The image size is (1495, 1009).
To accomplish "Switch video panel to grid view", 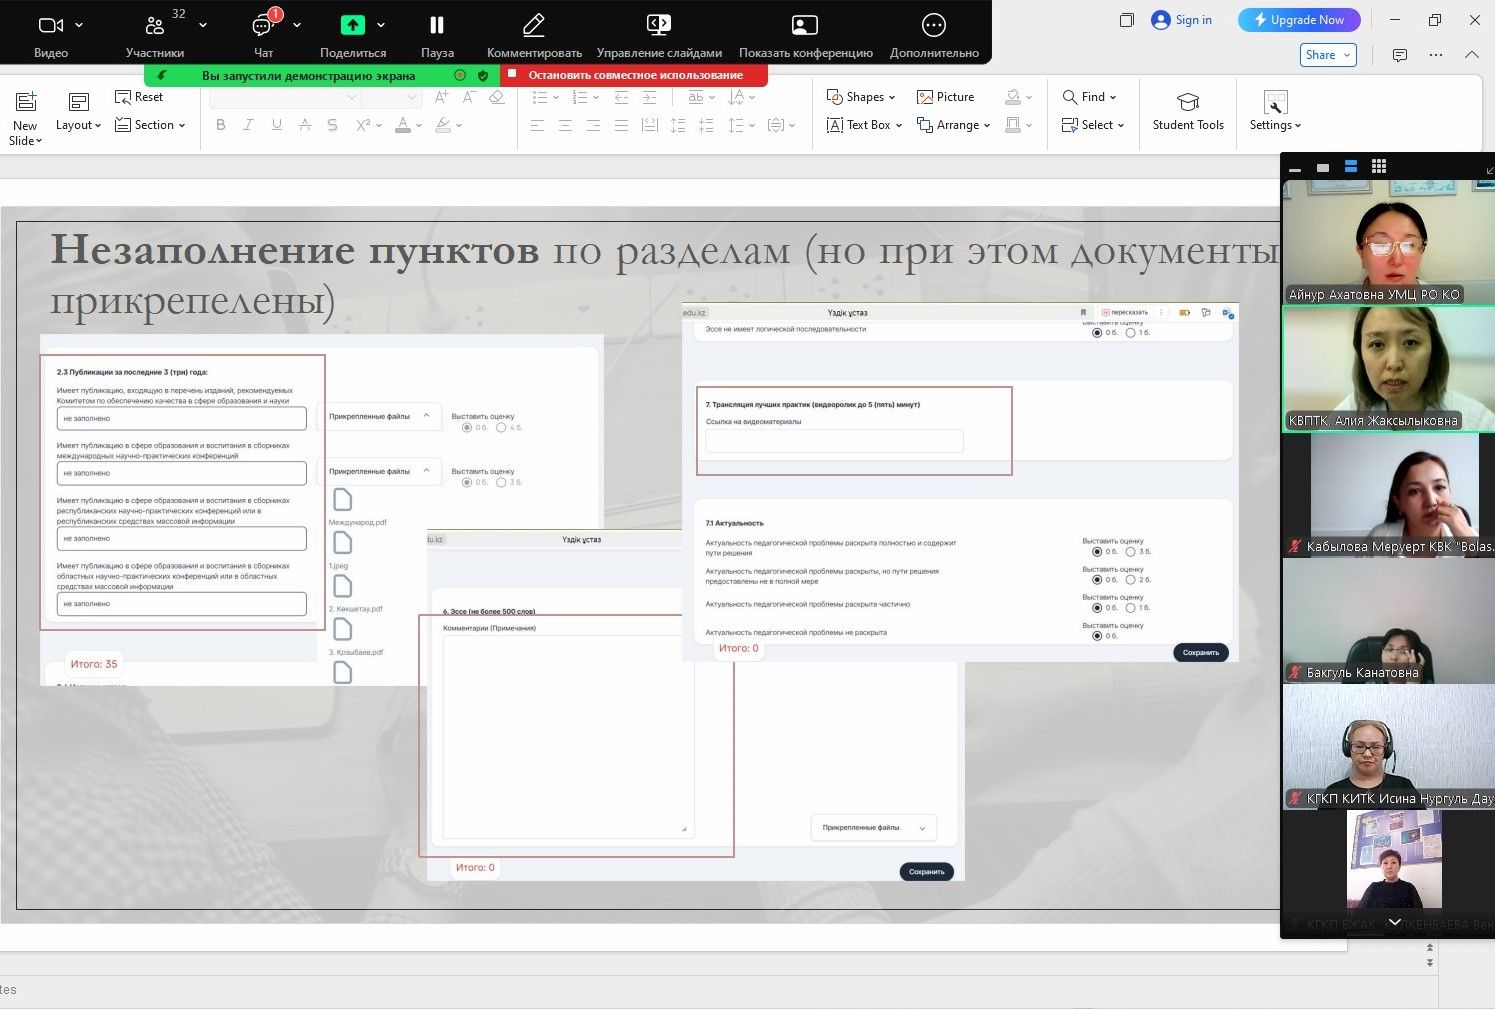I will tap(1378, 167).
